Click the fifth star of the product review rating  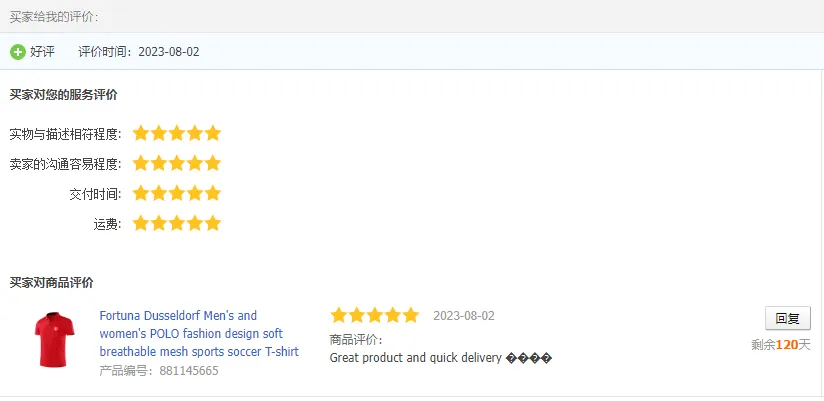point(410,315)
